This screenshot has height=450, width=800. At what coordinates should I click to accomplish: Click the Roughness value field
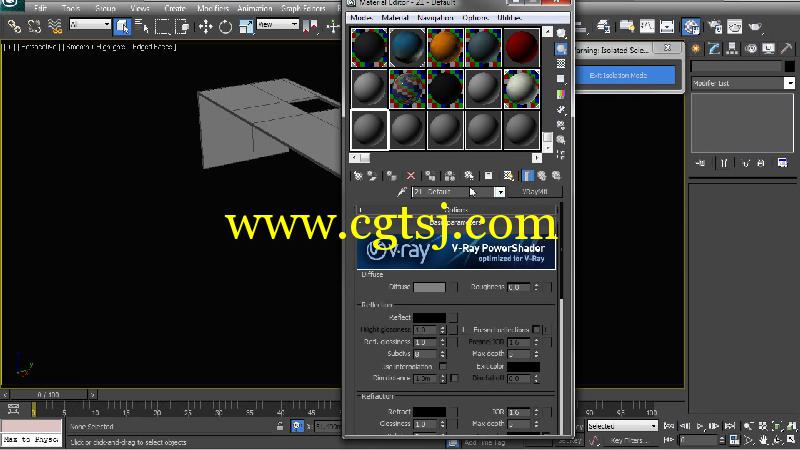519,287
